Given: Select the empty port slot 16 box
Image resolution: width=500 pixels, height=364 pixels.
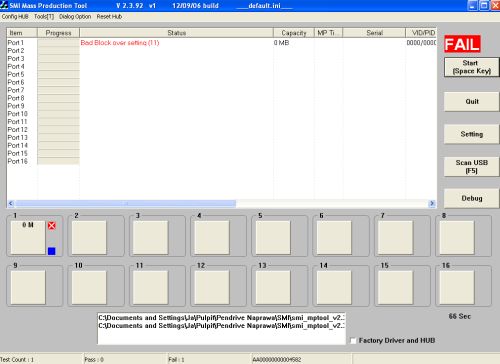Looking at the screenshot, I should tap(457, 287).
